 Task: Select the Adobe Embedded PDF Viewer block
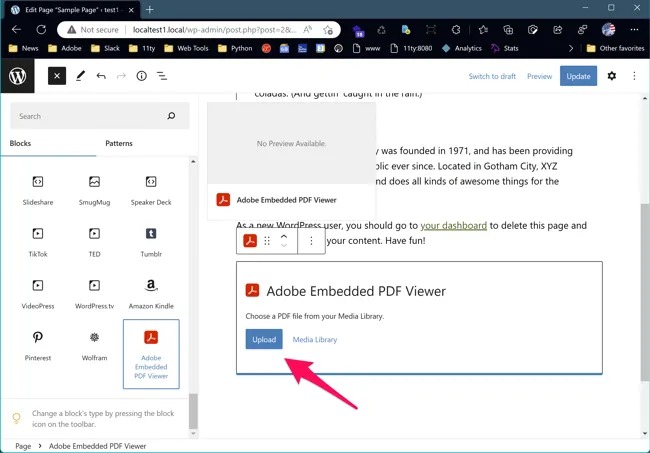pyautogui.click(x=150, y=353)
